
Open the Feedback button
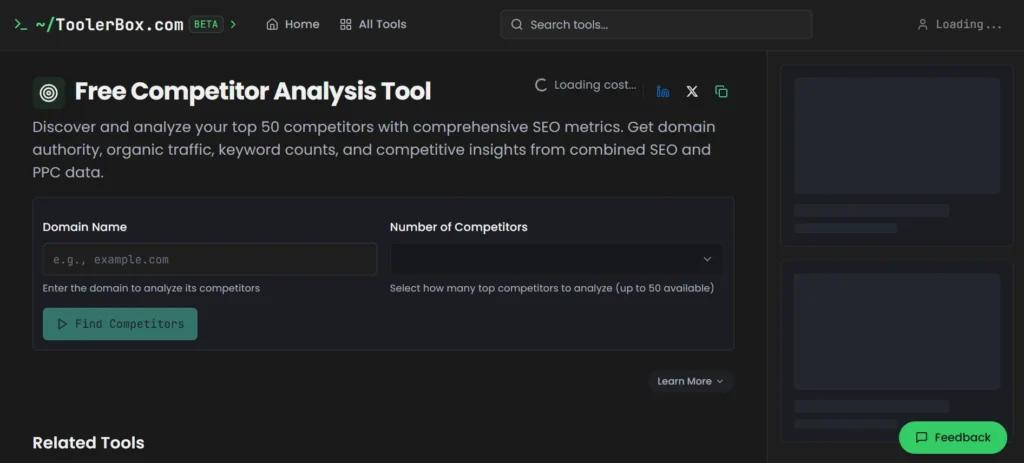953,438
